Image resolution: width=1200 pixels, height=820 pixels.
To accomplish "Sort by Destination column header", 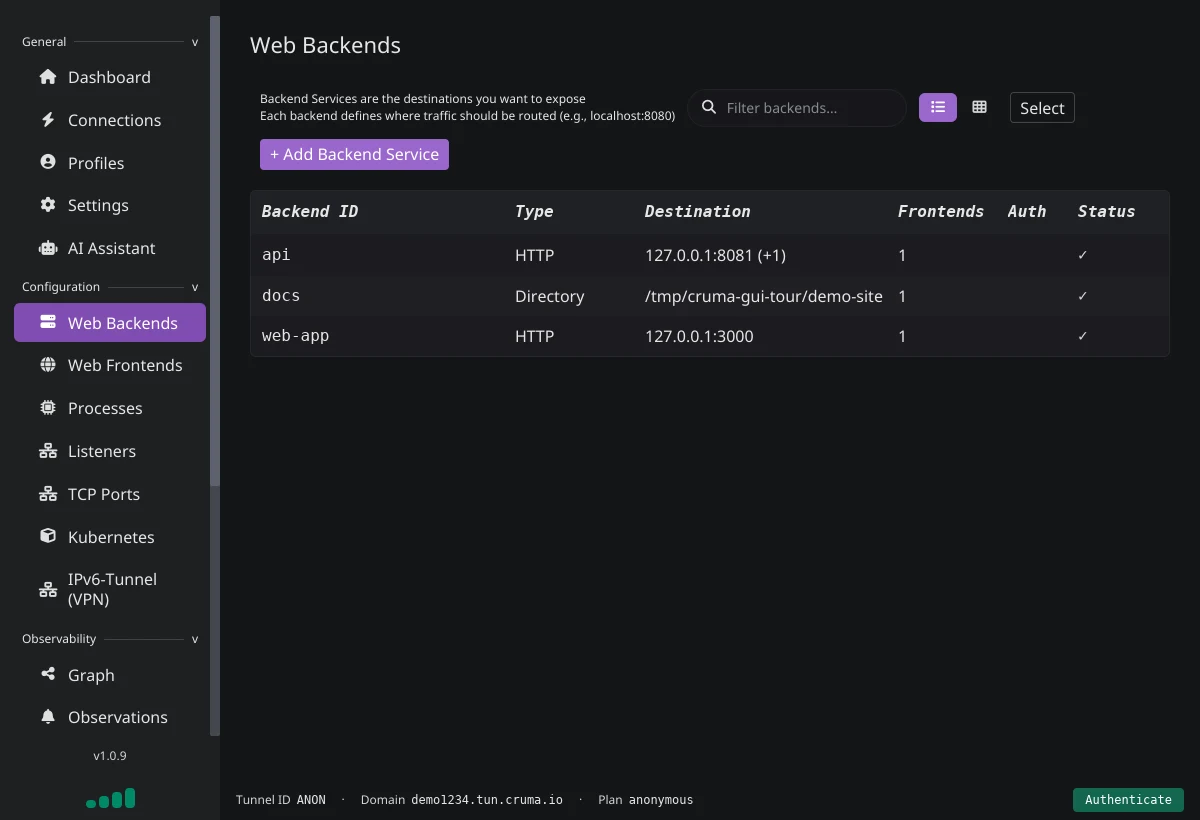I will [697, 211].
